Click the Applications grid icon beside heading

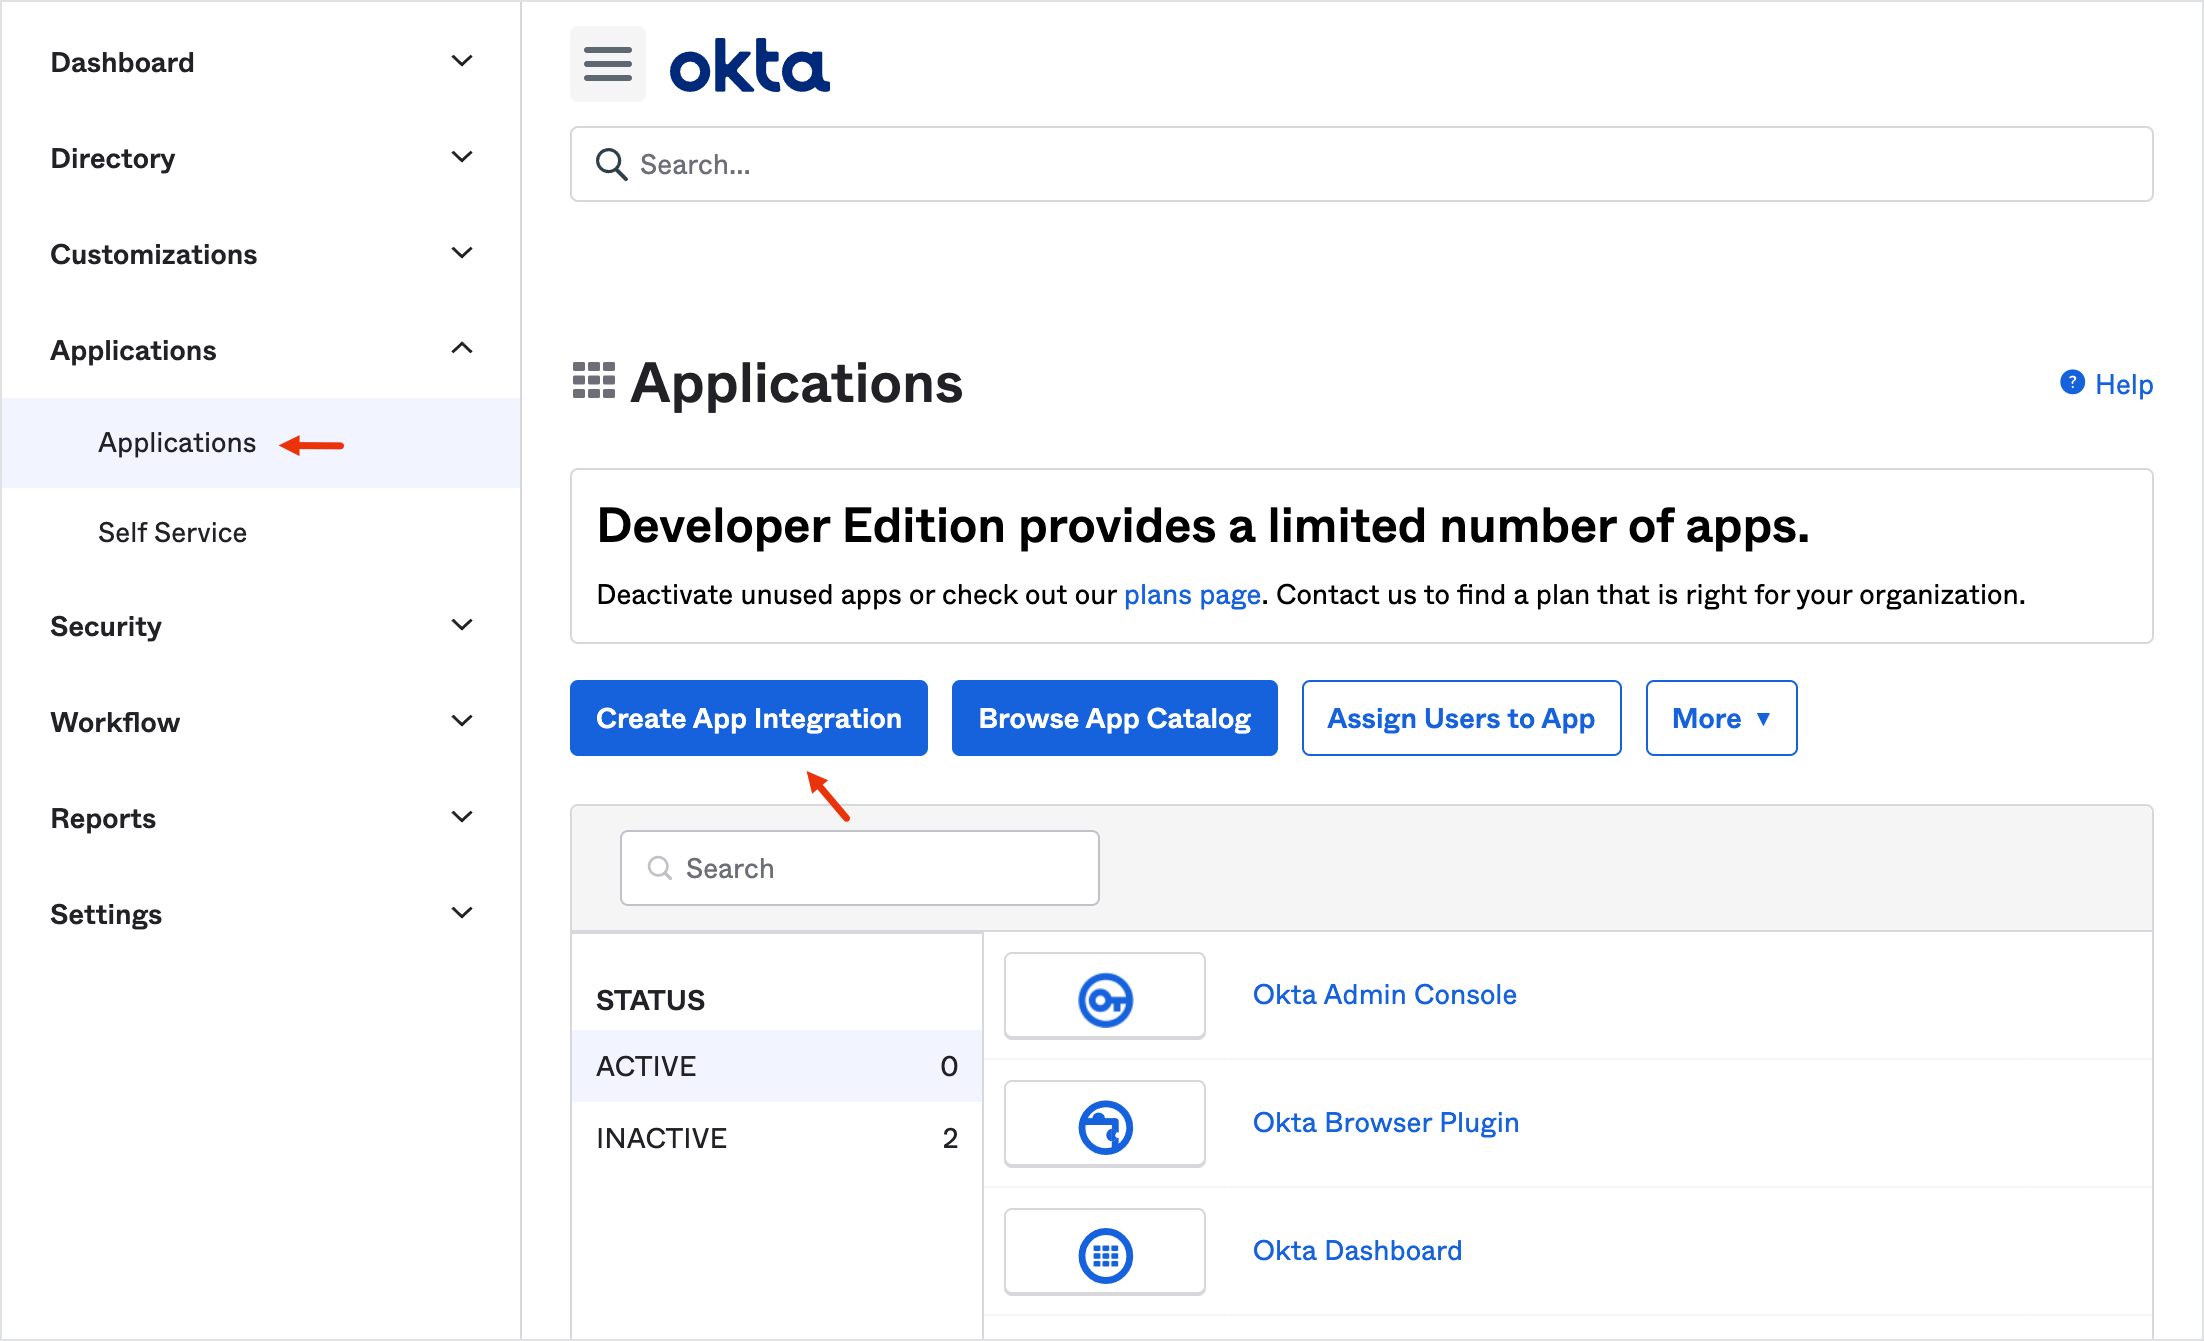[593, 381]
